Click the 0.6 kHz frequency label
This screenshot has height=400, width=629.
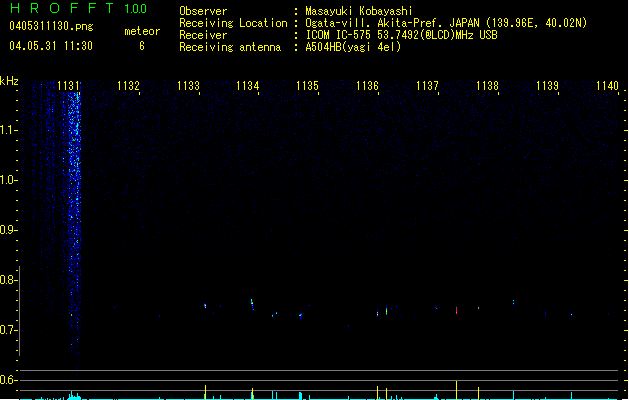[x=8, y=380]
